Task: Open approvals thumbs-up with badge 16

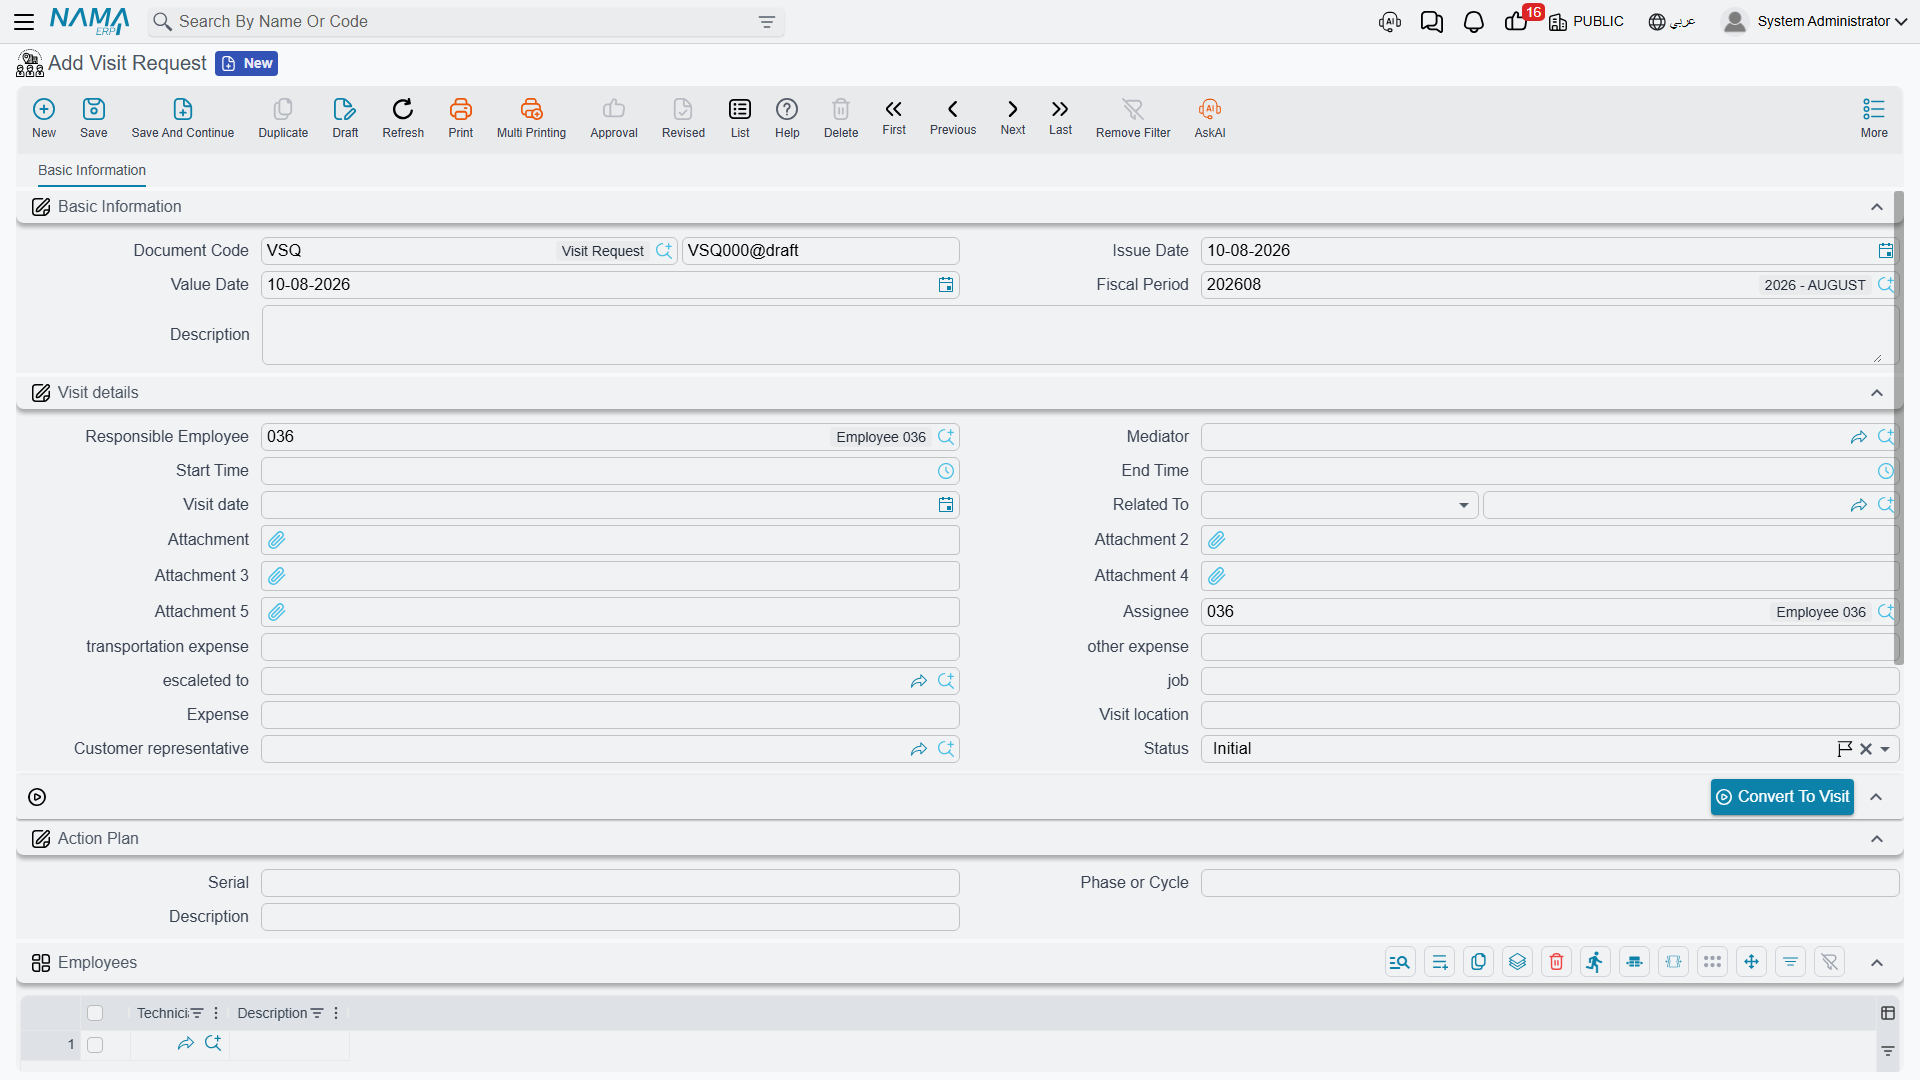Action: (1516, 22)
